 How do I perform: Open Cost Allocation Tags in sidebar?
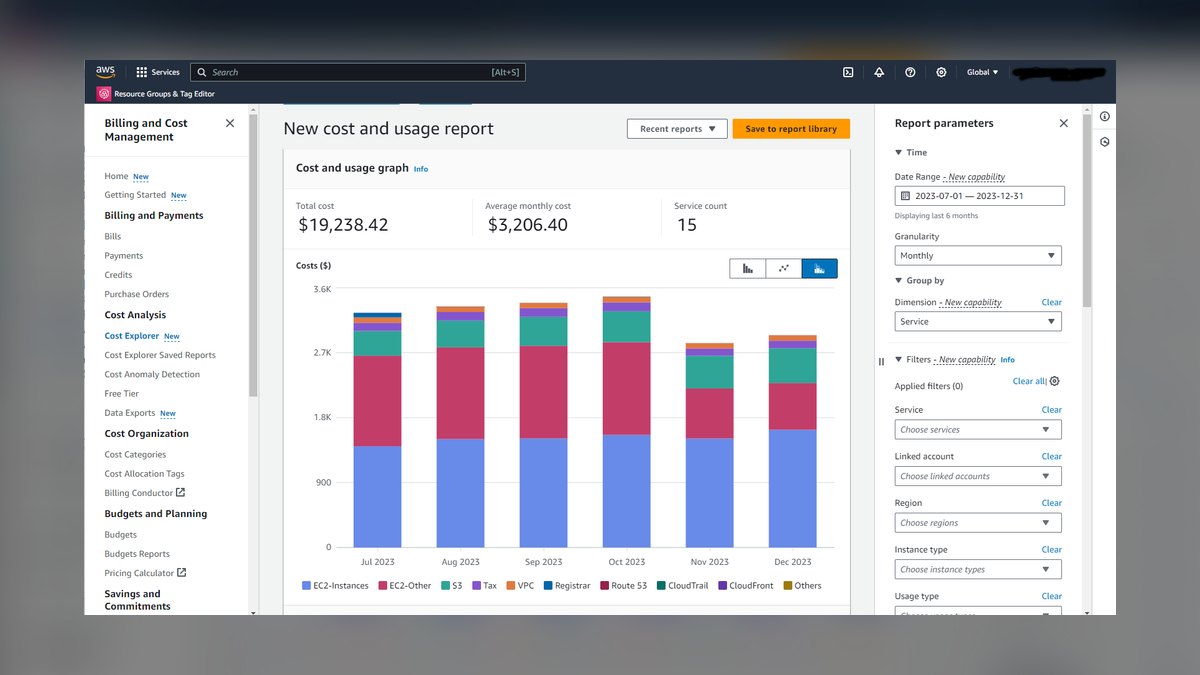click(x=144, y=474)
